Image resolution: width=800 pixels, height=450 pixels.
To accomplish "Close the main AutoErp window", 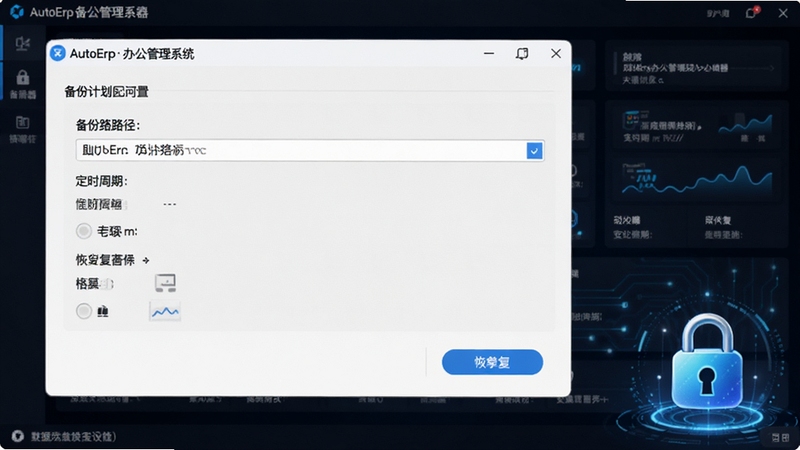I will point(783,13).
